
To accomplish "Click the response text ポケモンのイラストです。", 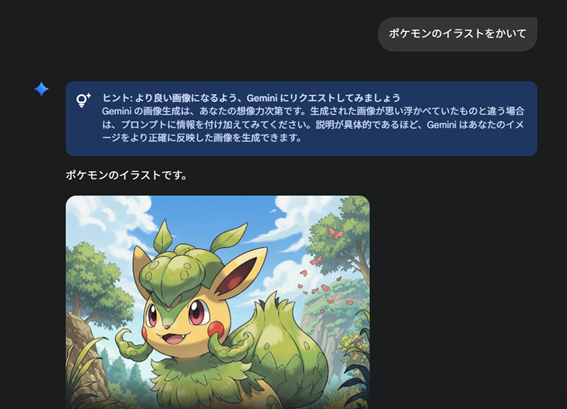I will click(127, 175).
